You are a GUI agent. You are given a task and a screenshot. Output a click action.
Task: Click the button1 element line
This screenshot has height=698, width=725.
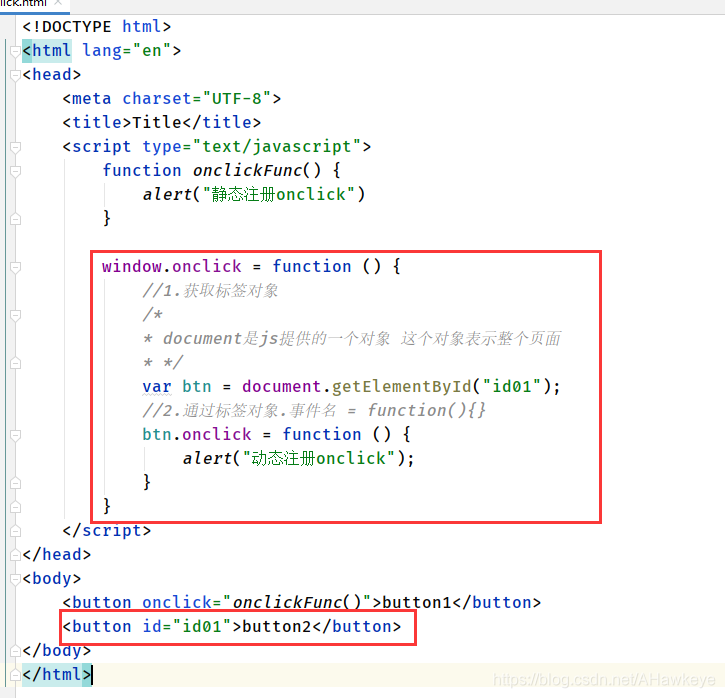301,602
